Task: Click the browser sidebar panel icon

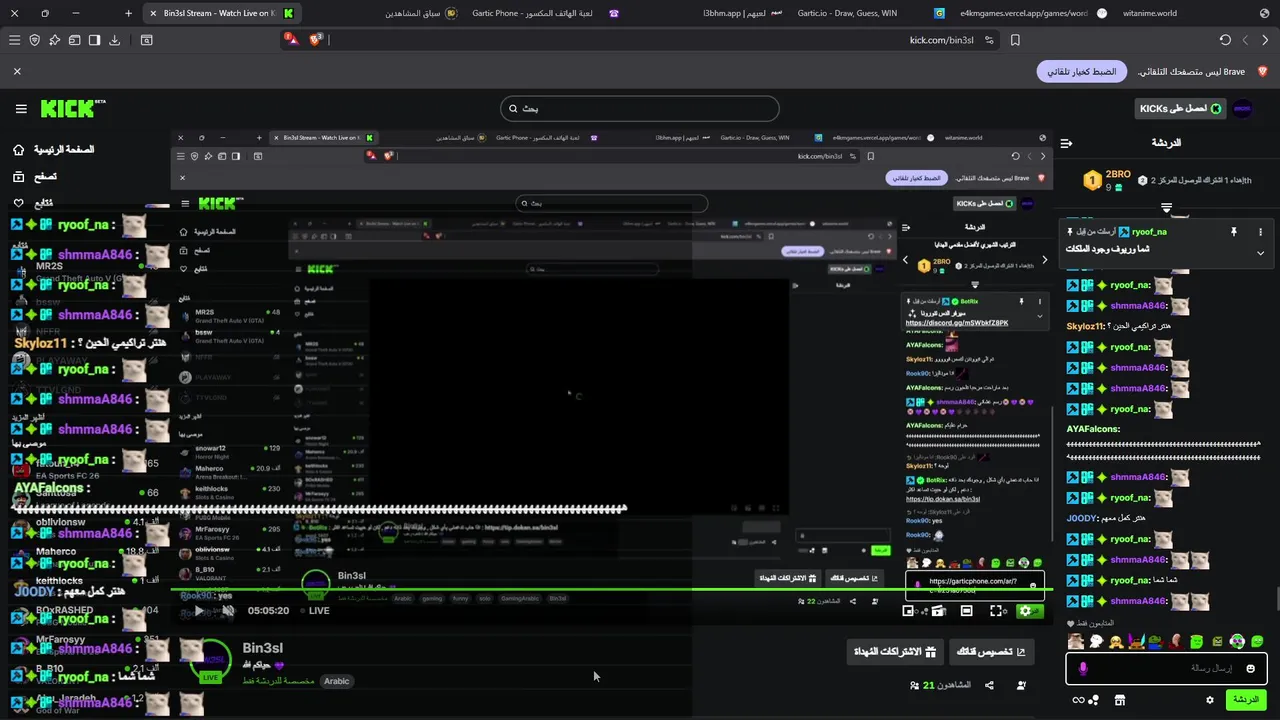Action: [x=94, y=40]
